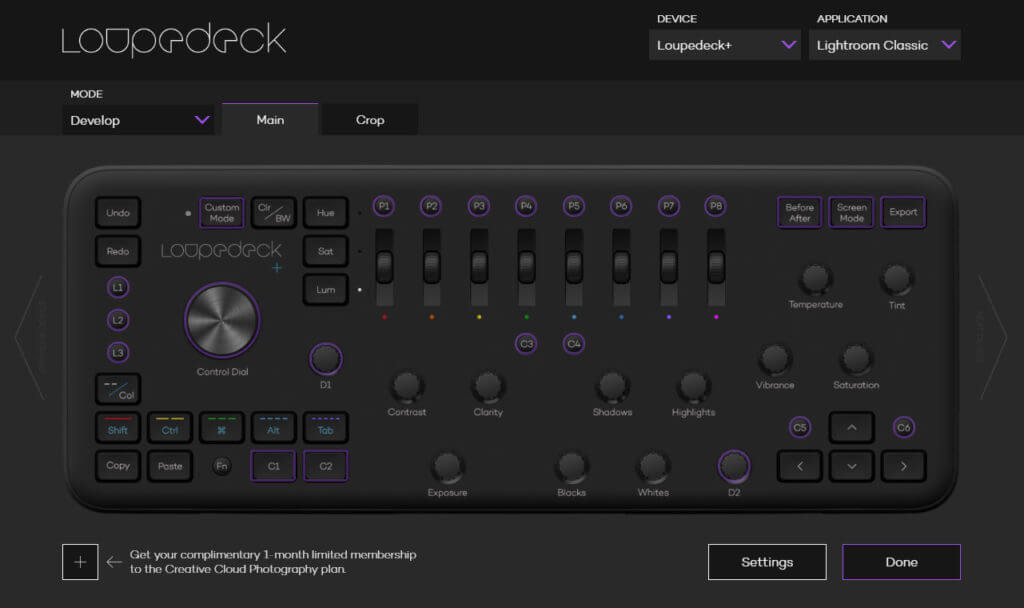Click the C3 circular button

526,344
